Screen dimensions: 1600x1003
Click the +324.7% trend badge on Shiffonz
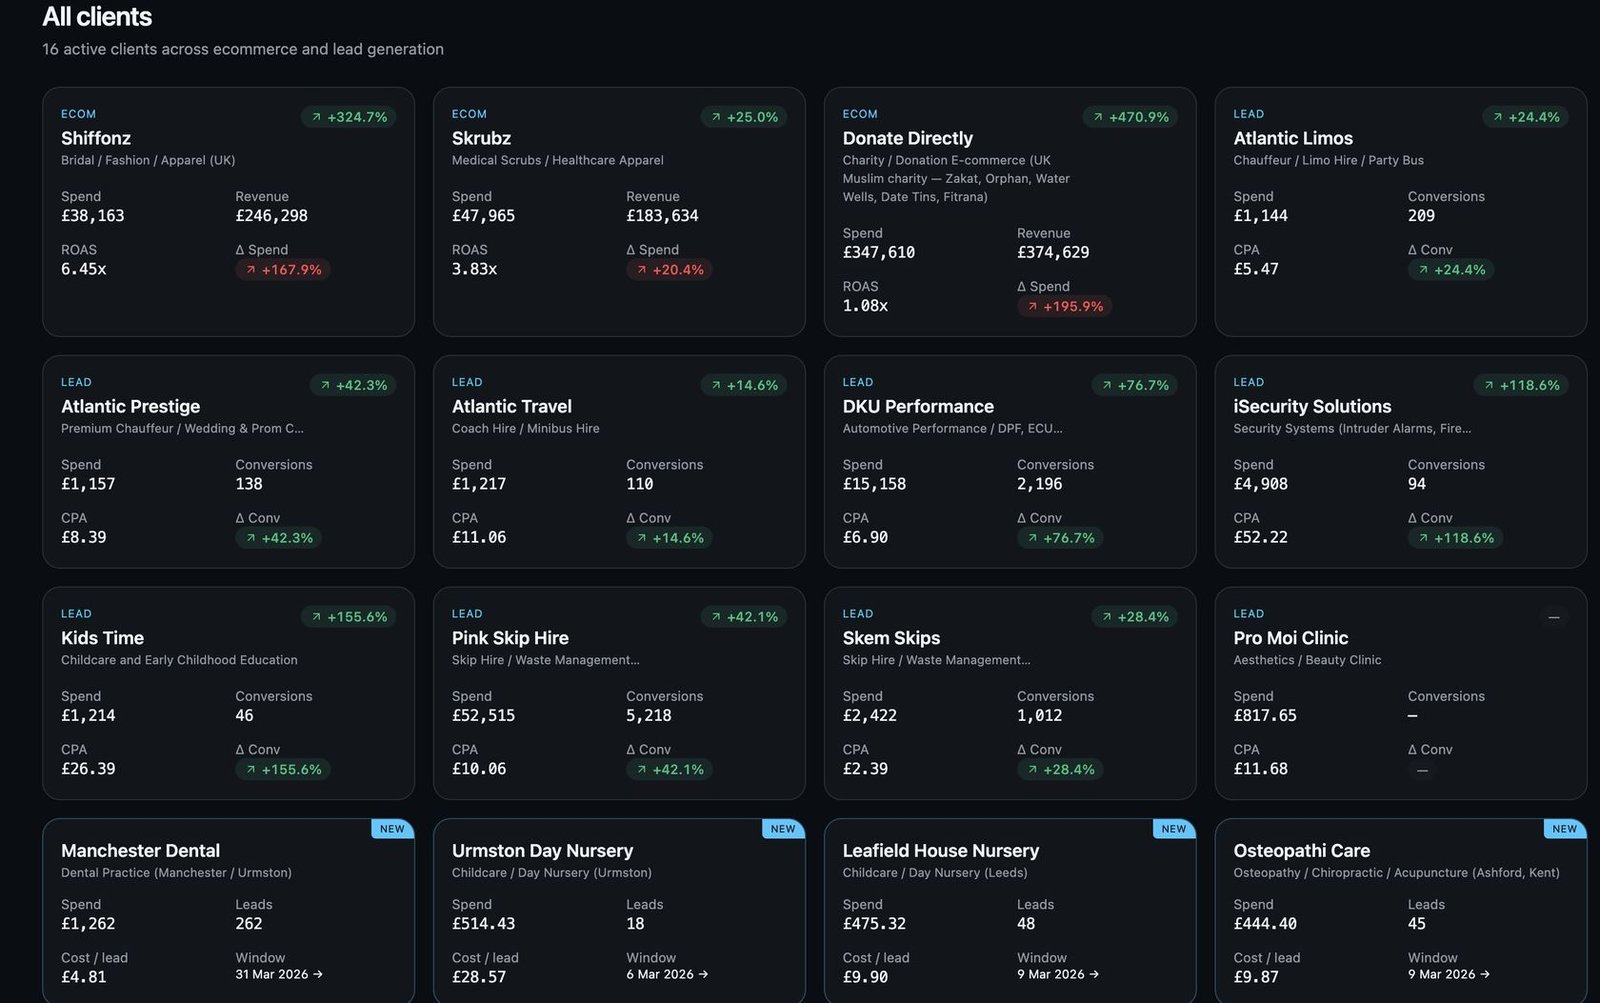point(349,117)
